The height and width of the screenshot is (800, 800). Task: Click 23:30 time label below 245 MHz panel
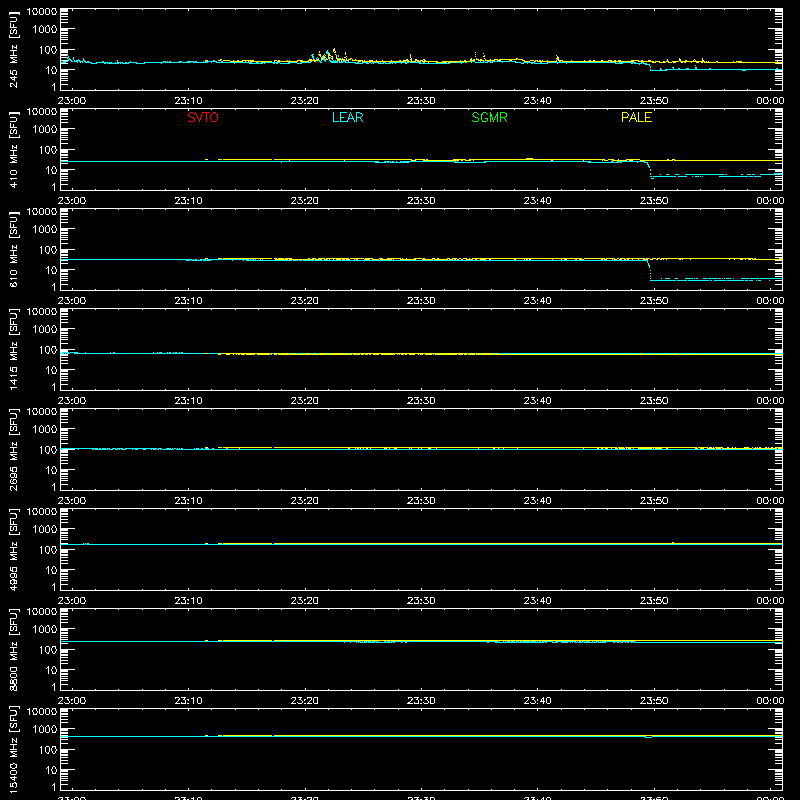(421, 101)
